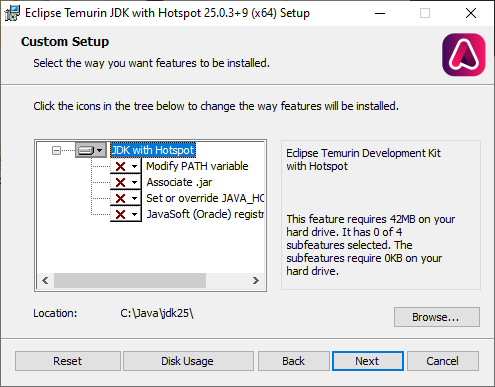Open the JavaSoft (Oracle) registry feature dropdown

pos(126,214)
